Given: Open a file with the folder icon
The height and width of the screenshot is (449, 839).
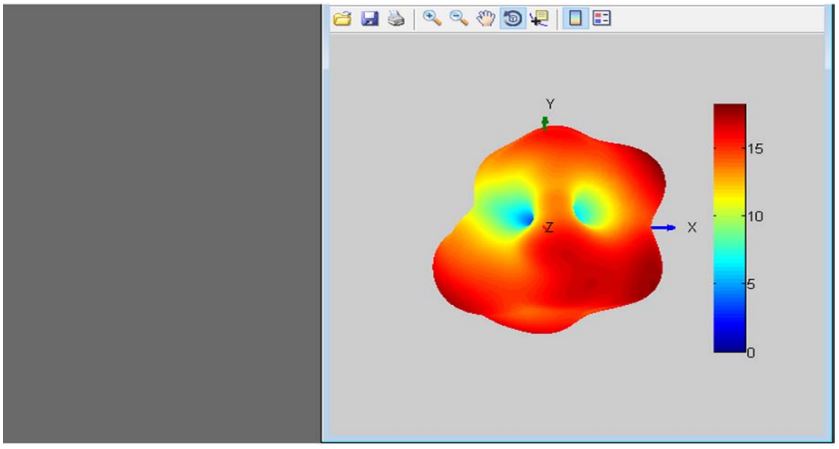Looking at the screenshot, I should pos(342,19).
